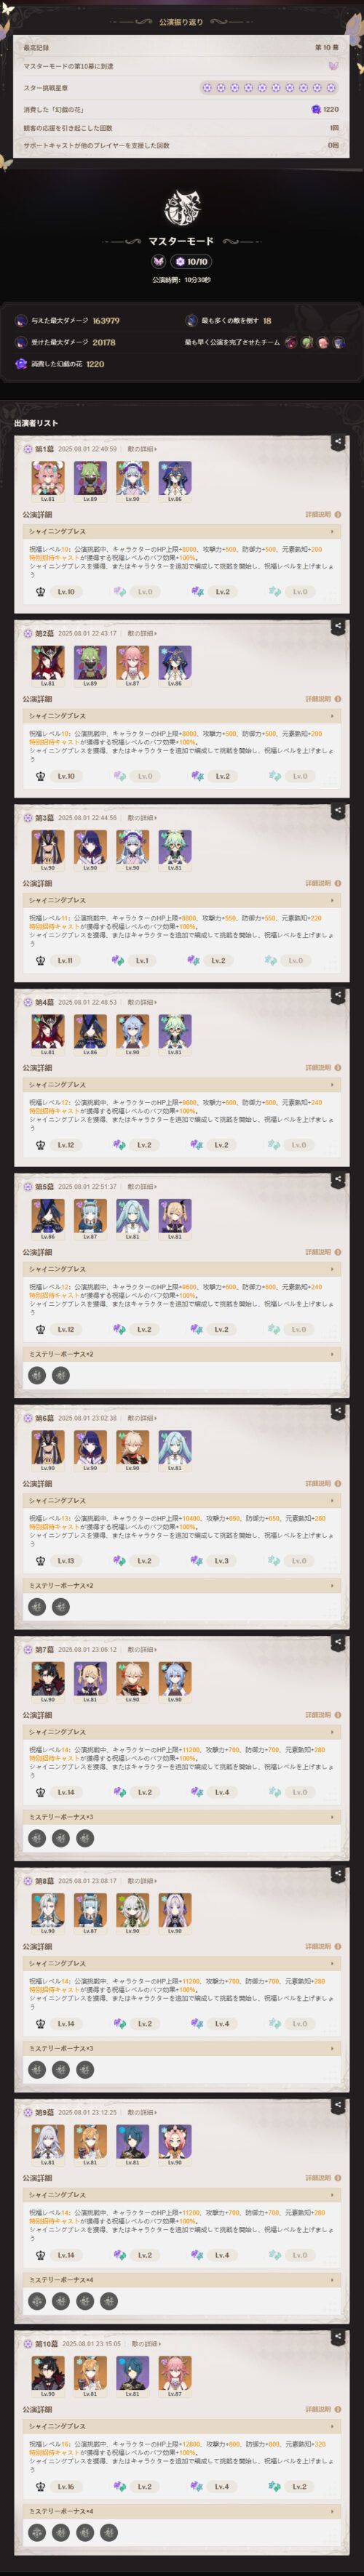
Task: Click third mystery bonus icon in 第7幕
Action: pos(85,1838)
